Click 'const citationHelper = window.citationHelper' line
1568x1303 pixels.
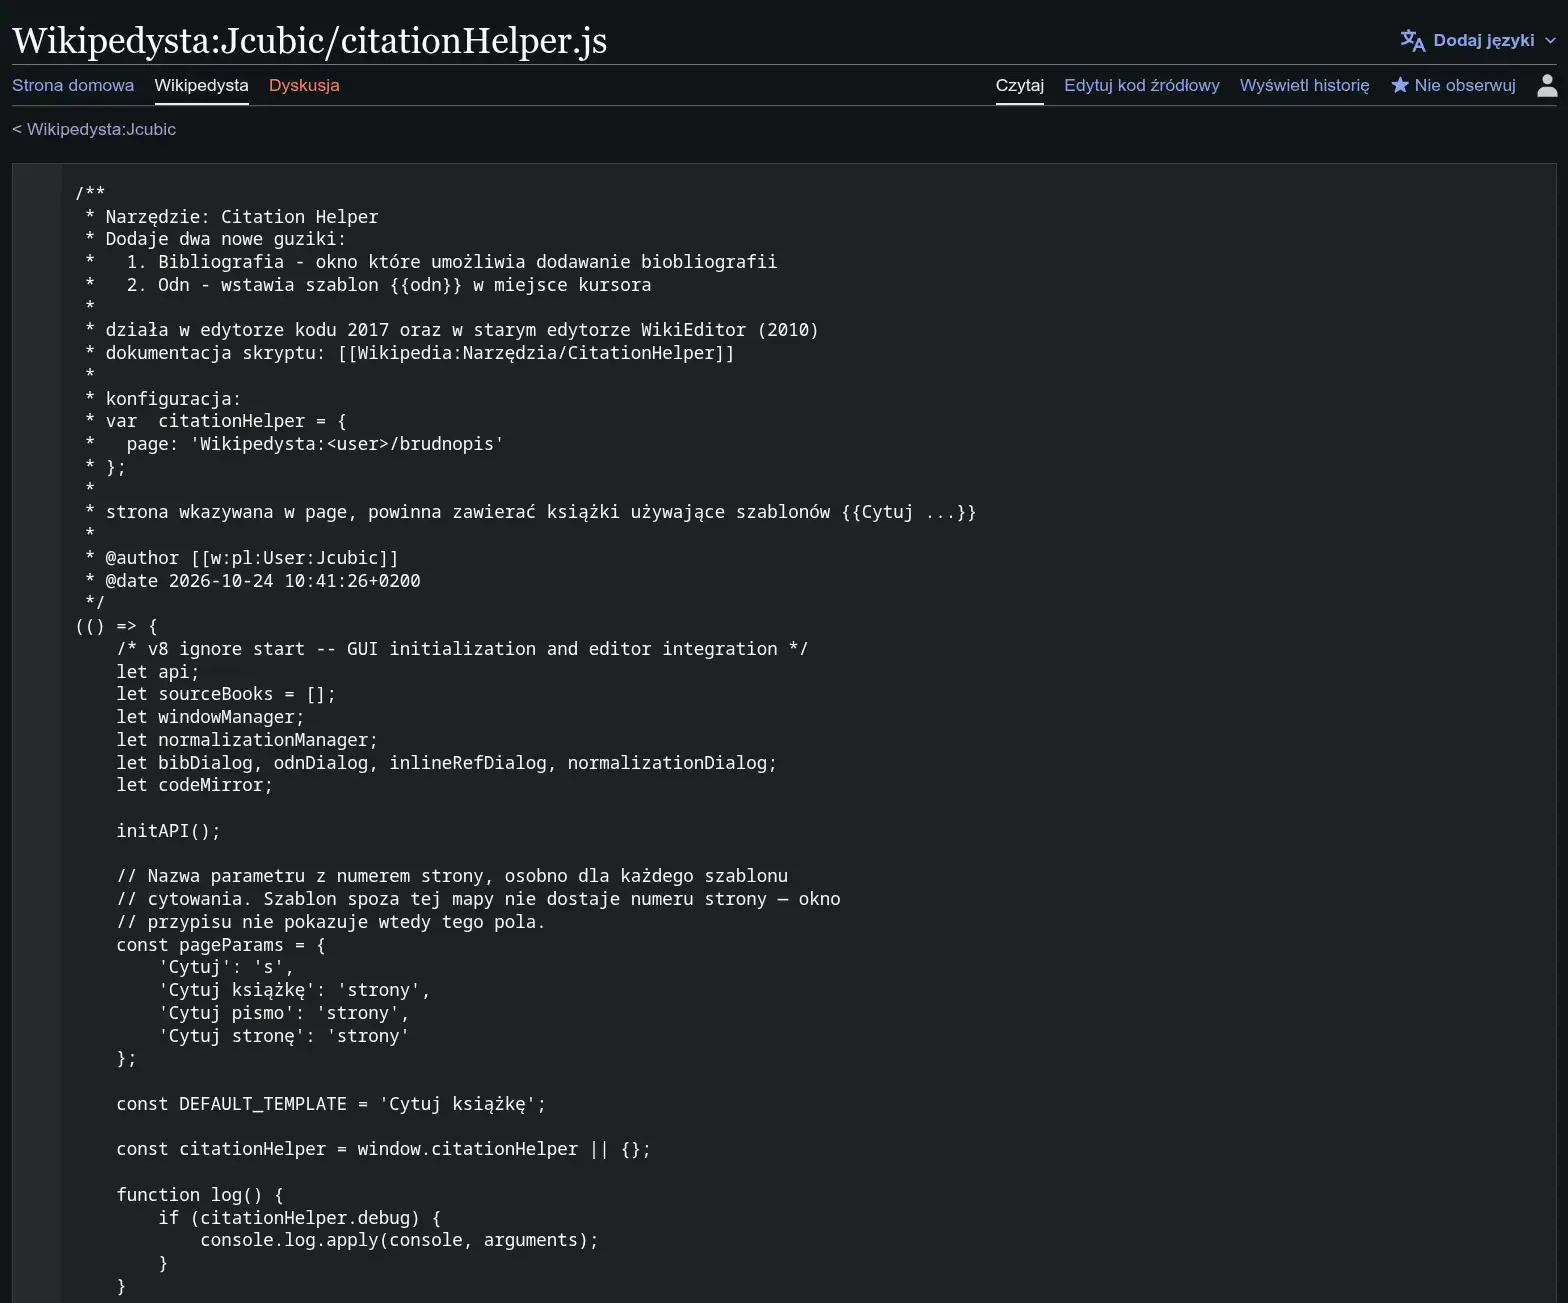[x=383, y=1149]
